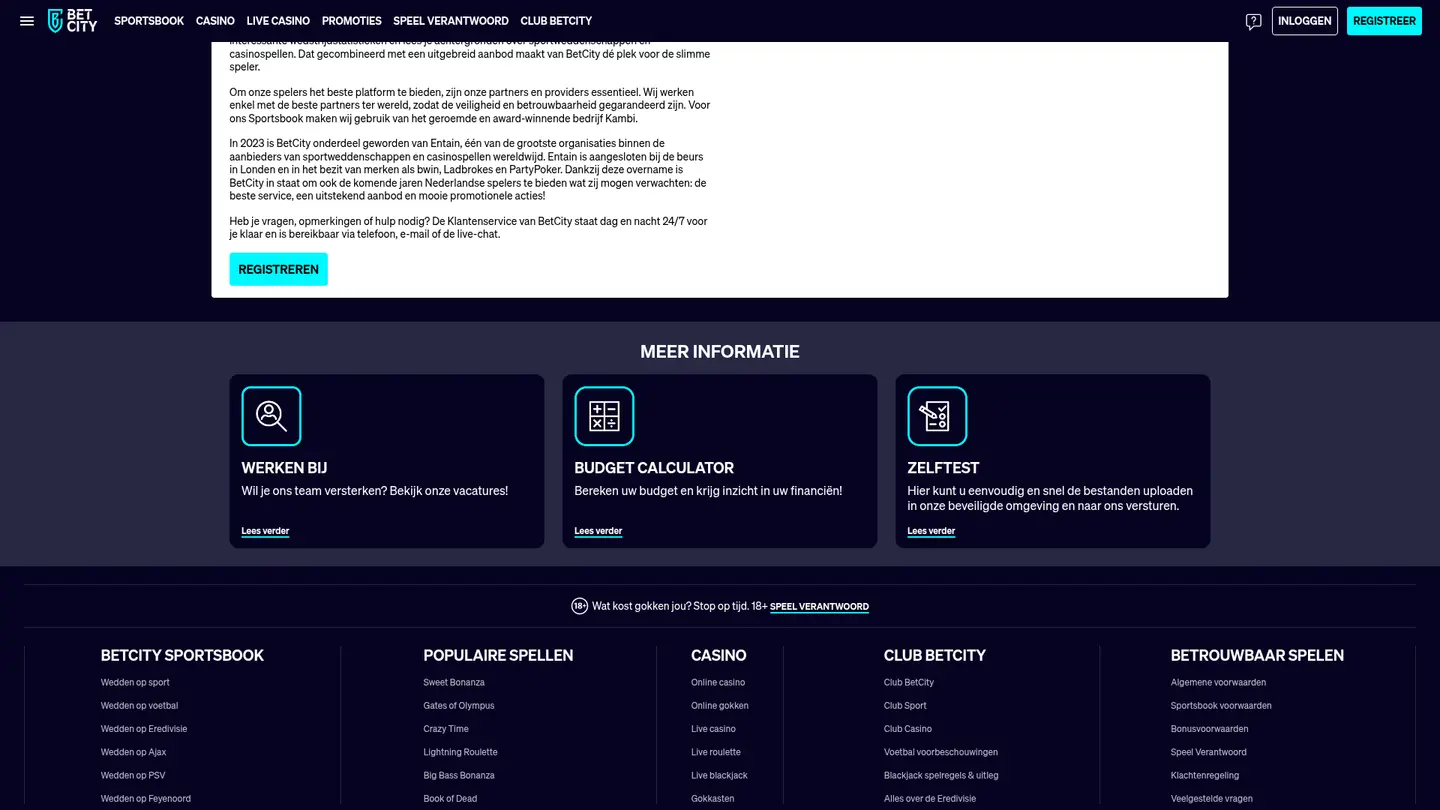The image size is (1440, 810).
Task: Click the Meer Informatie heading
Action: 720,352
